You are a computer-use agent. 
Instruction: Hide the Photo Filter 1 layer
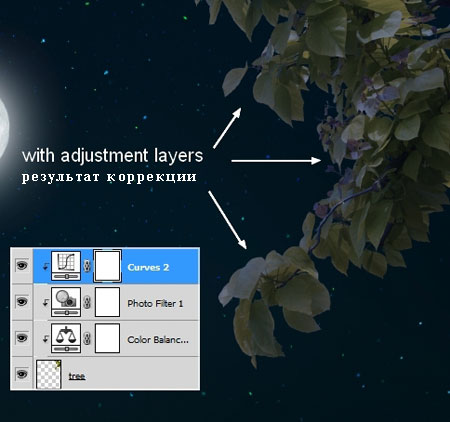coord(22,302)
